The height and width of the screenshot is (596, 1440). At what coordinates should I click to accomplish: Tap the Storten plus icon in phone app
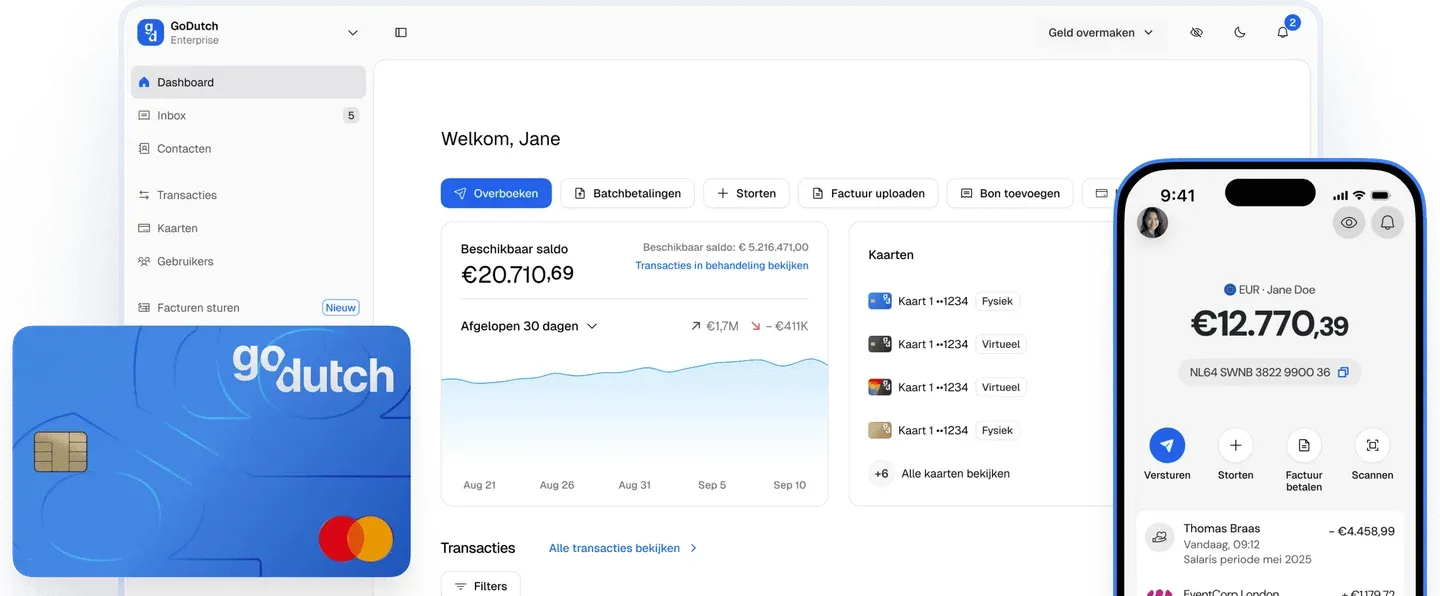[1236, 445]
